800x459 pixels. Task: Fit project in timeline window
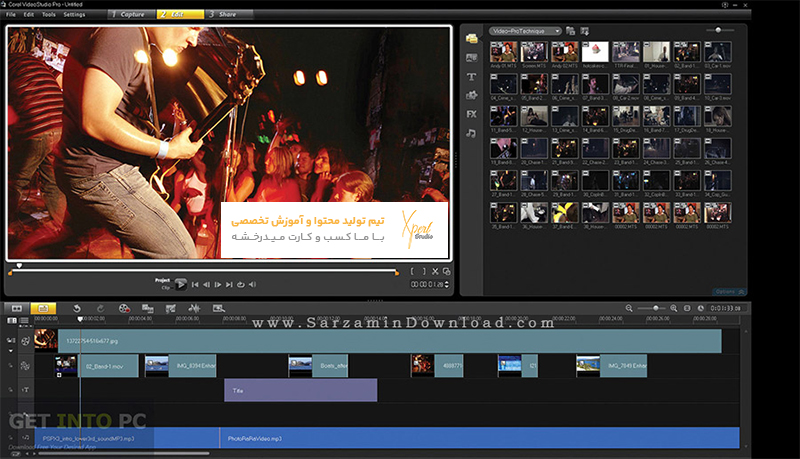point(687,308)
